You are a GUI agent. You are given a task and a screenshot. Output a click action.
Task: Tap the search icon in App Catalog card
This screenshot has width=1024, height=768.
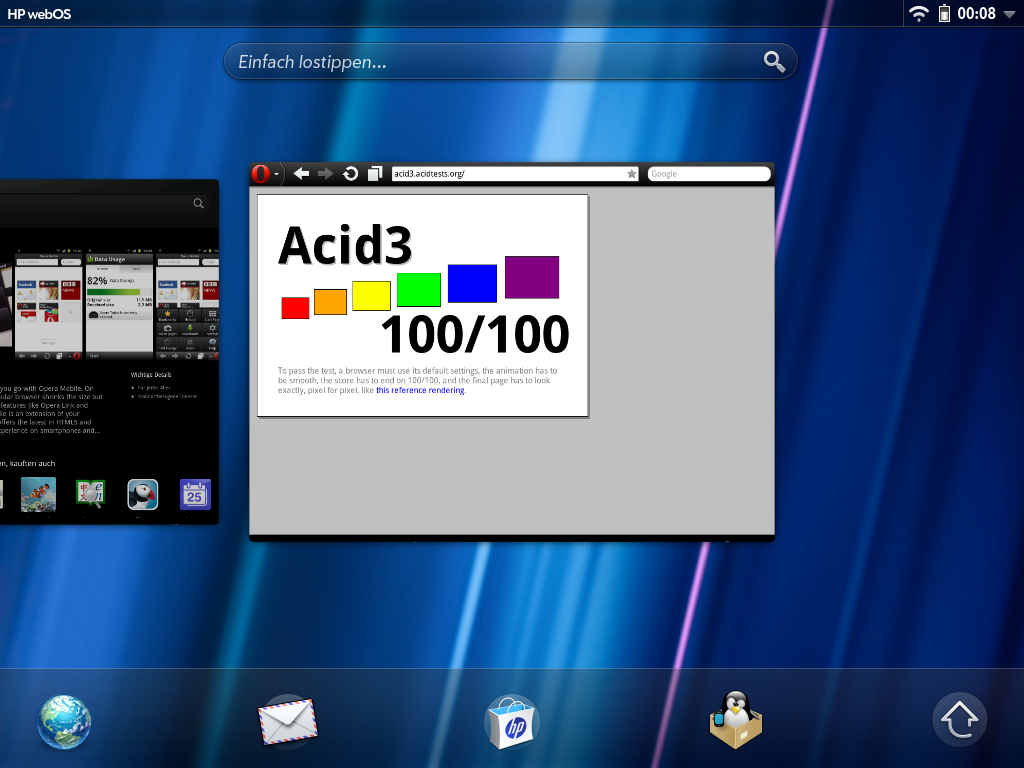199,203
